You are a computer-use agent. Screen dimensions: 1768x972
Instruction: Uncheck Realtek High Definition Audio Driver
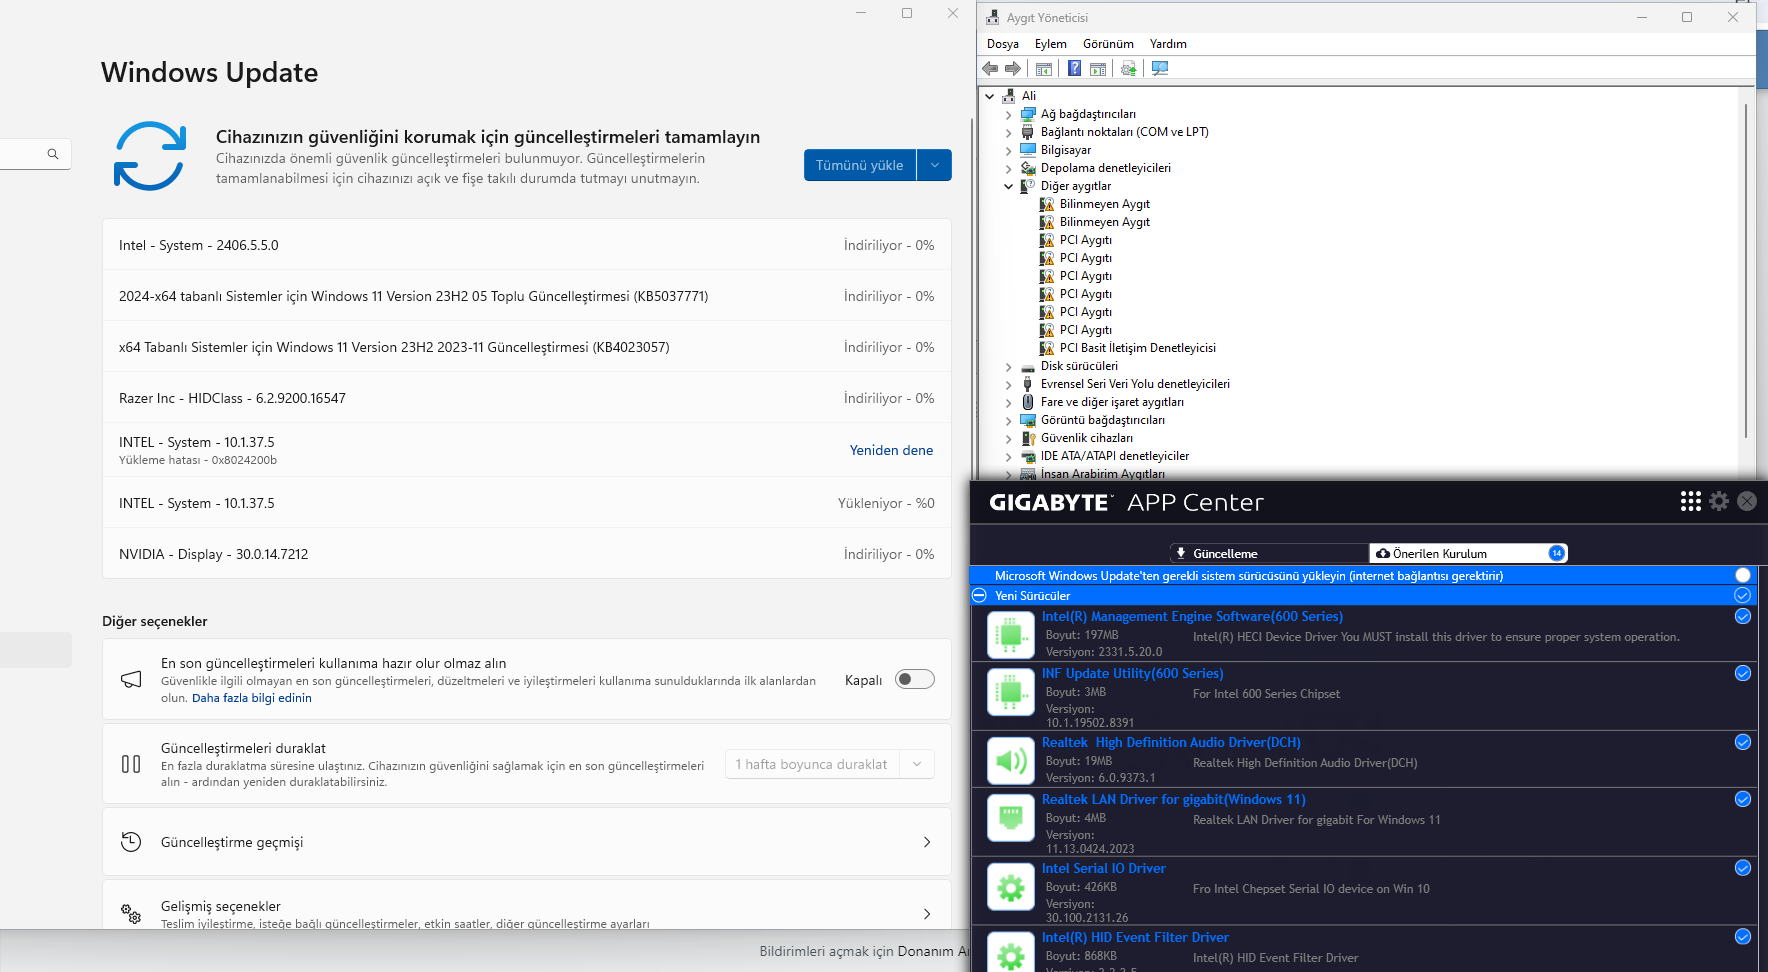1743,742
